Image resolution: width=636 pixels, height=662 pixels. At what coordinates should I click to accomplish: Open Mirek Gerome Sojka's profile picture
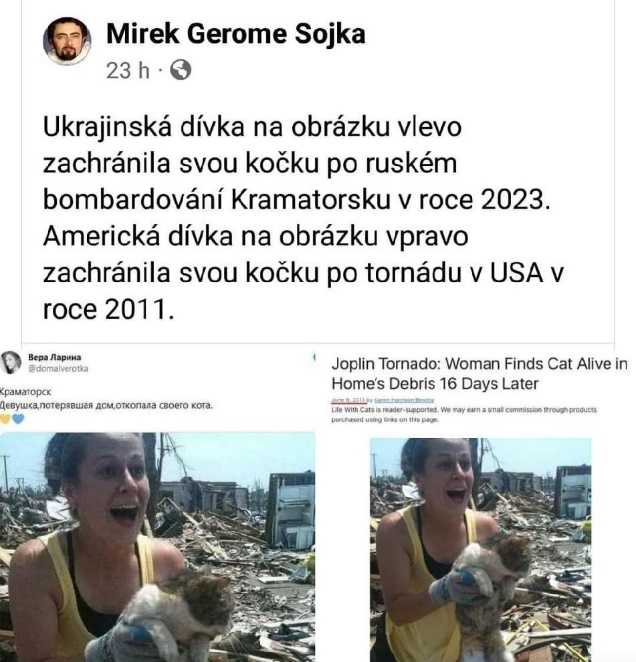tap(67, 41)
